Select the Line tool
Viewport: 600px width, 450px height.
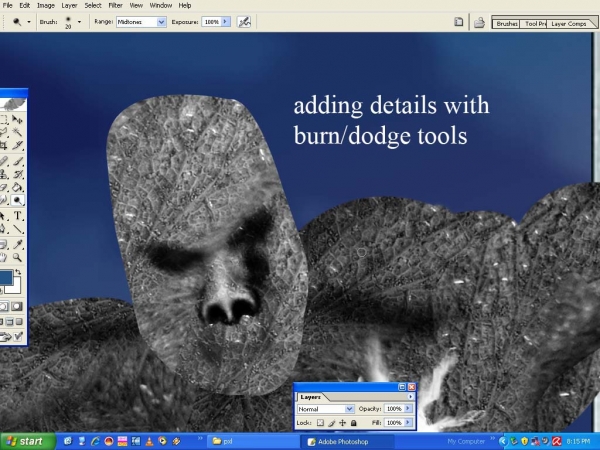pyautogui.click(x=17, y=229)
